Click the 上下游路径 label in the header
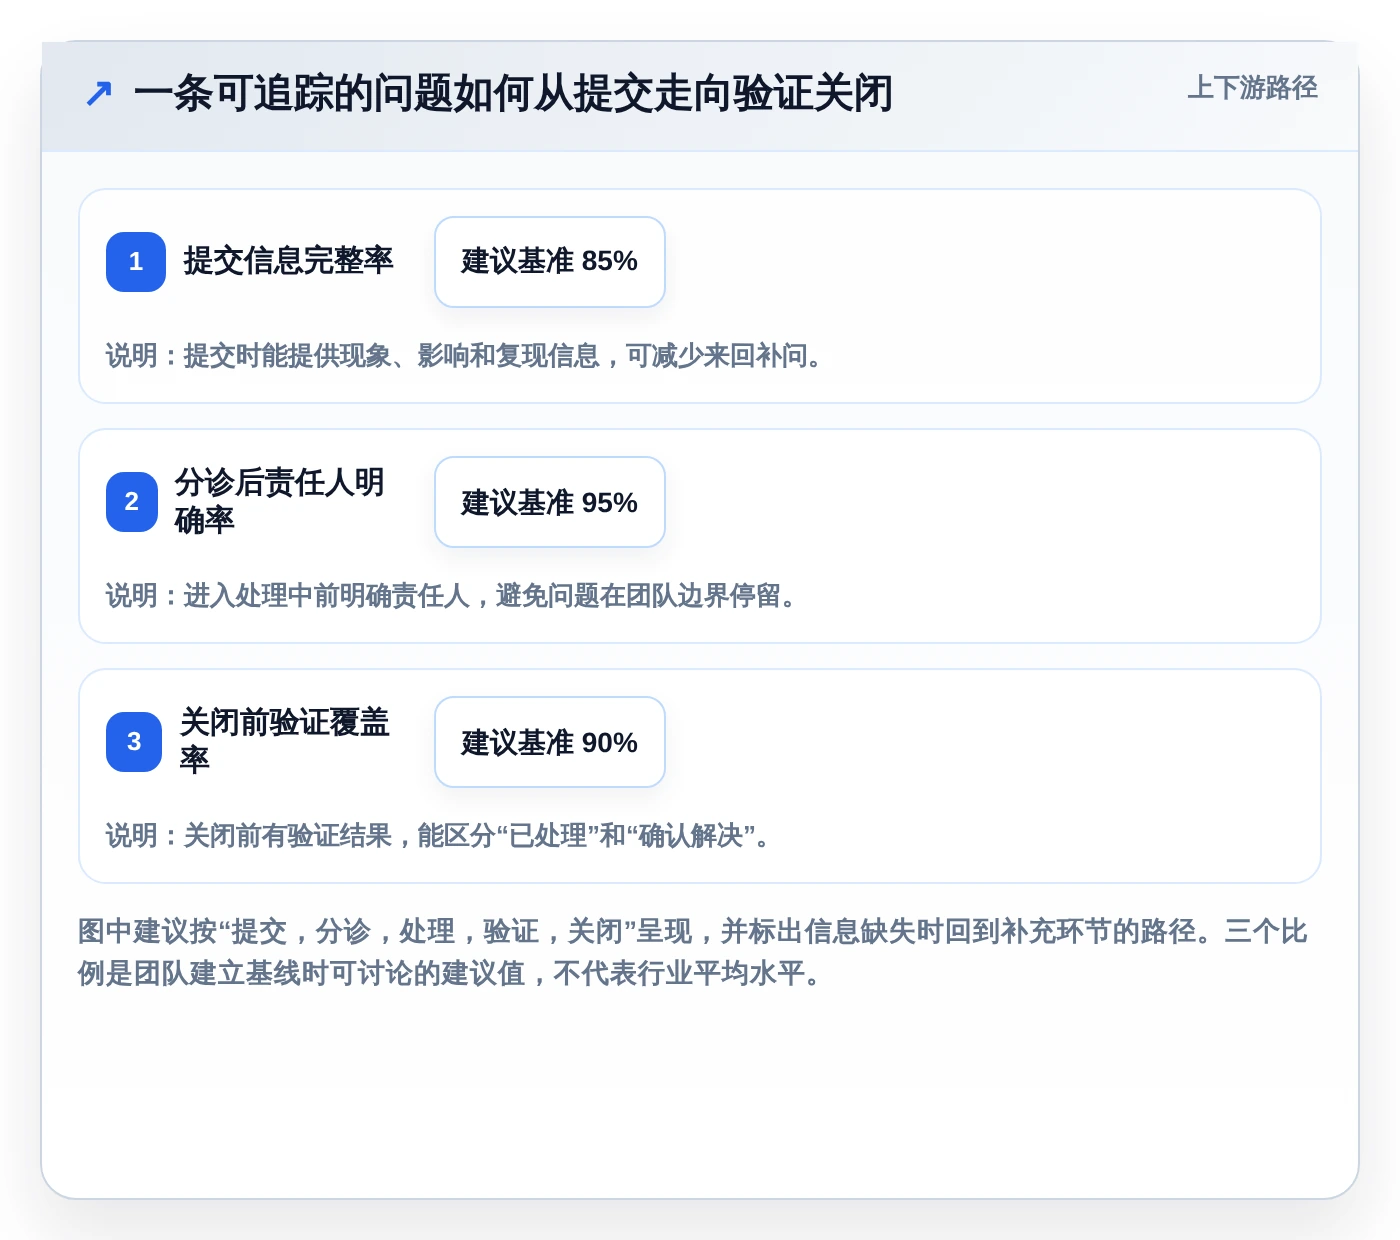 tap(1252, 88)
